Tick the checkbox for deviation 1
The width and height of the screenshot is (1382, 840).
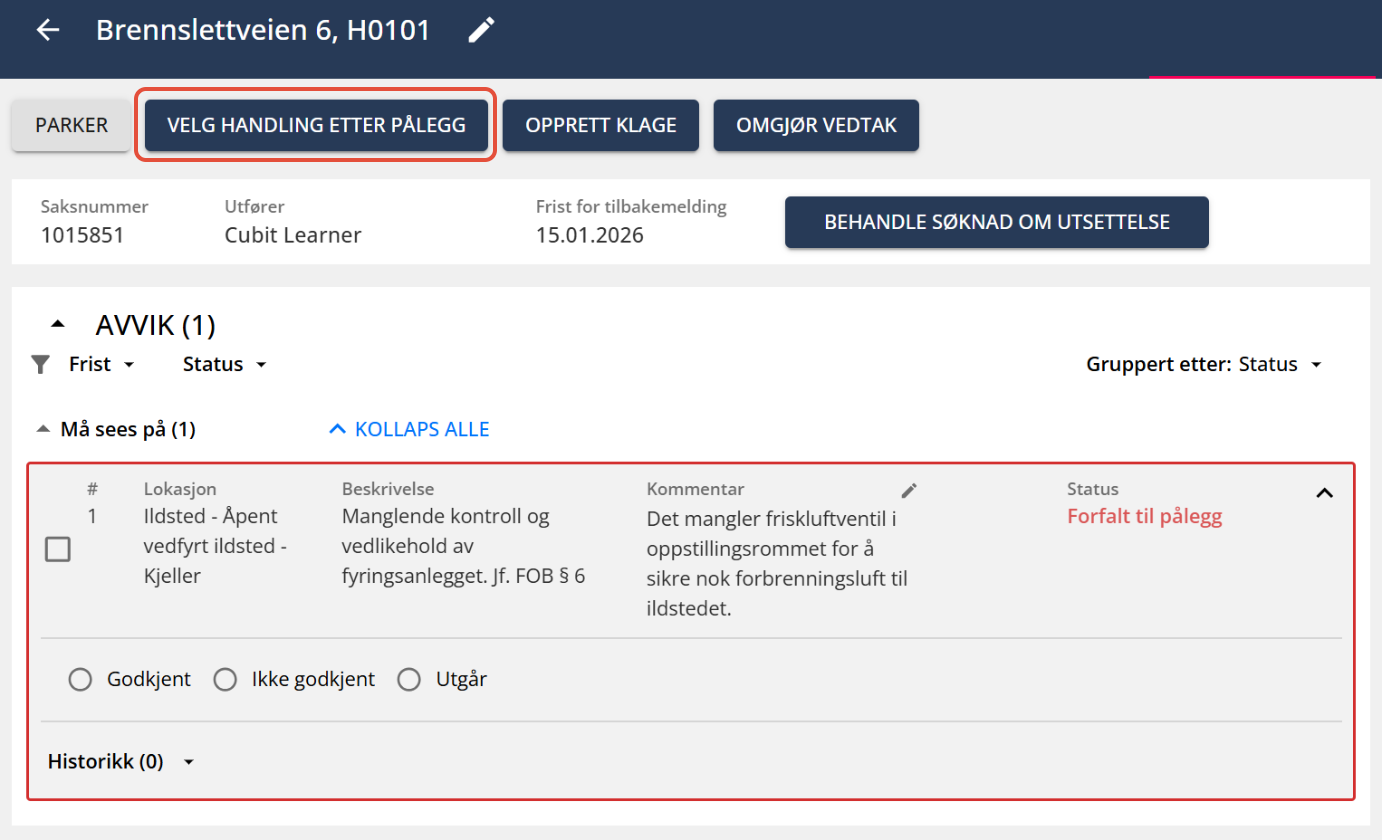pyautogui.click(x=58, y=549)
